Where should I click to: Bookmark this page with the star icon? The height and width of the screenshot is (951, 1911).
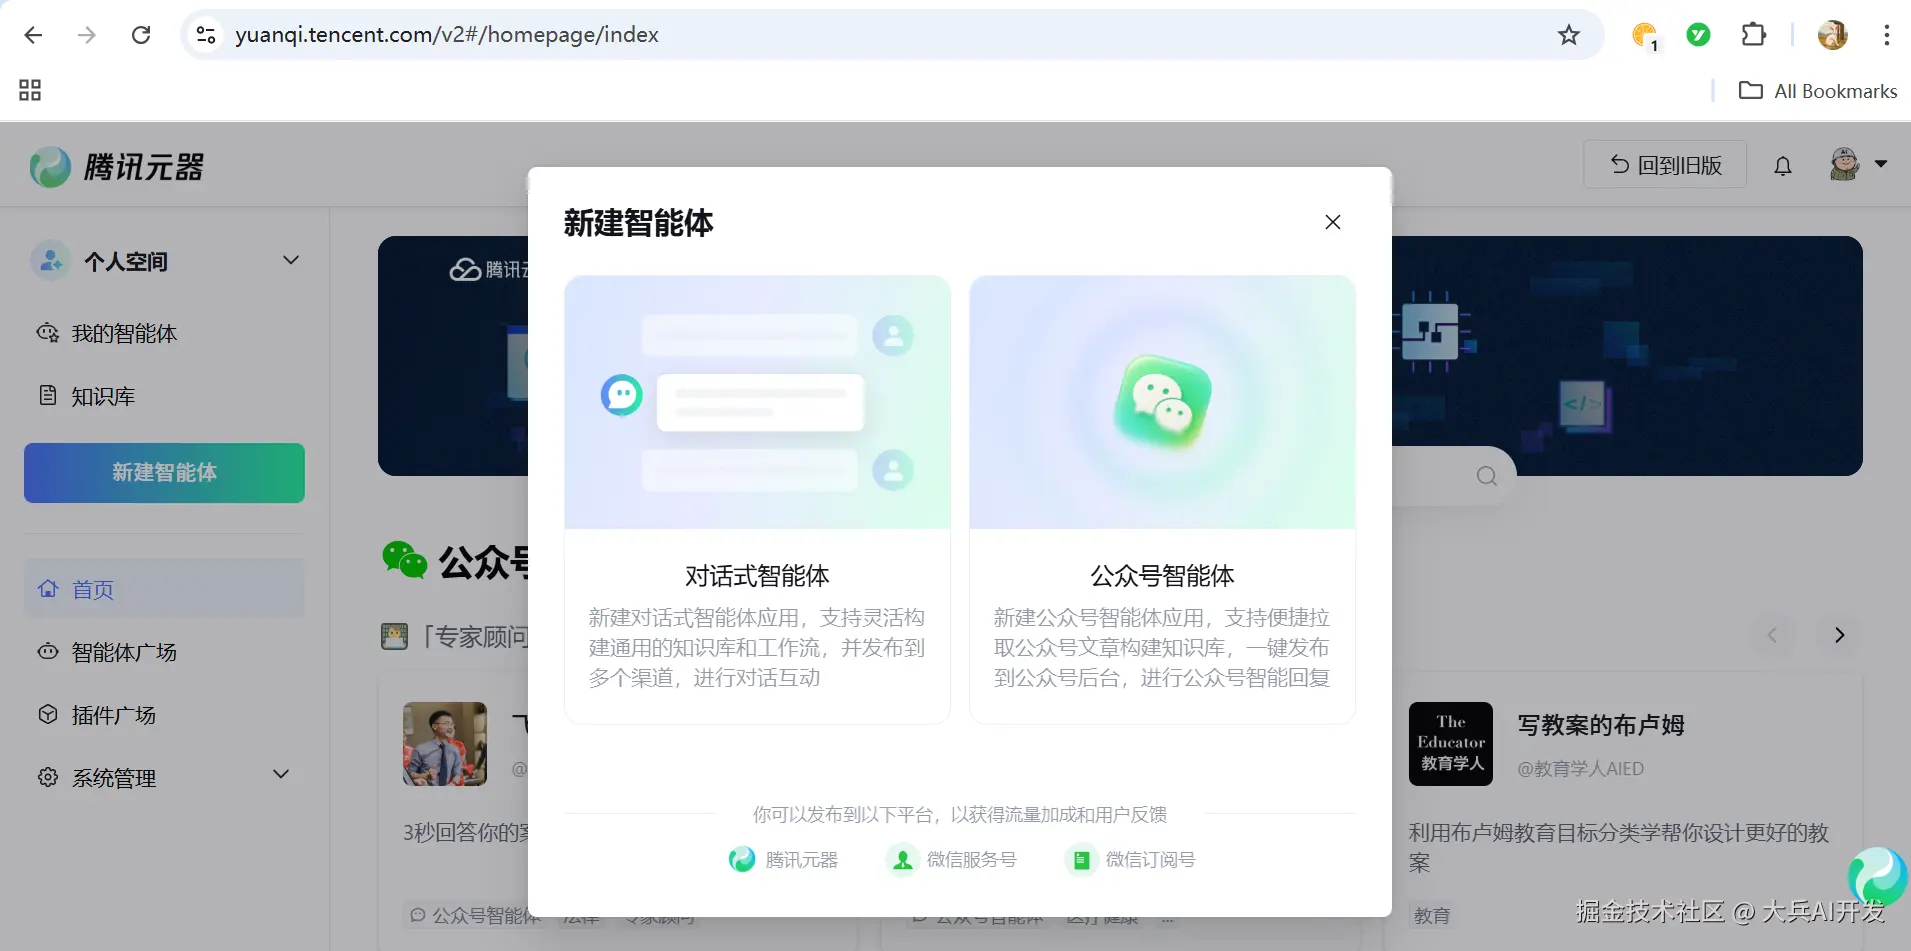tap(1569, 35)
